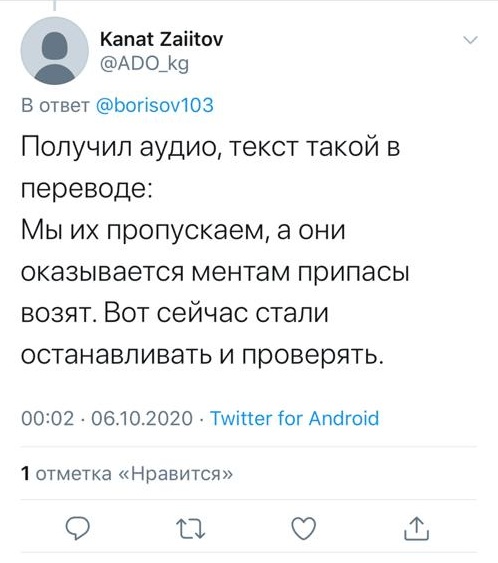Image resolution: width=498 pixels, height=563 pixels.
Task: Open the thread connector line above the avatar
Action: pos(55,5)
